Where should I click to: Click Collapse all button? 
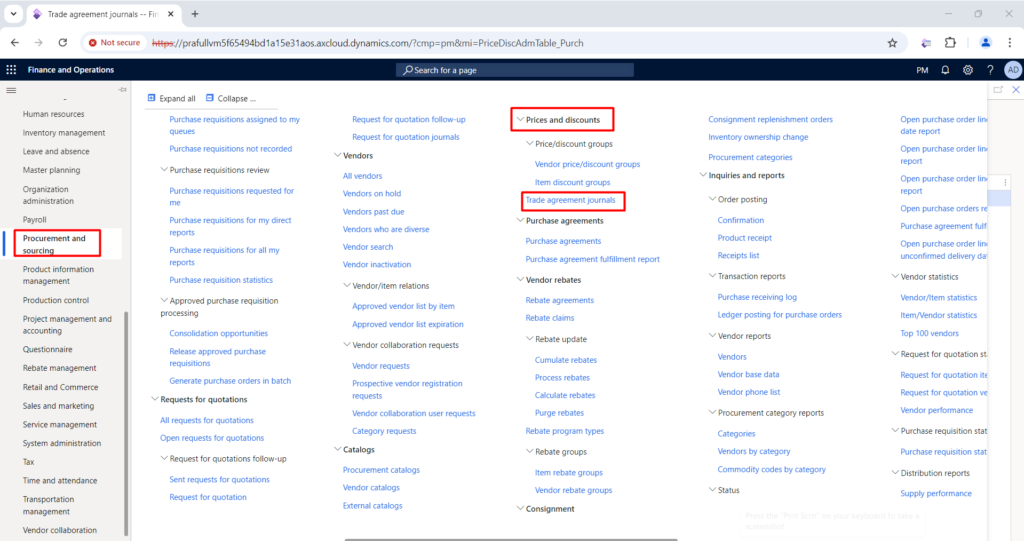pos(231,98)
